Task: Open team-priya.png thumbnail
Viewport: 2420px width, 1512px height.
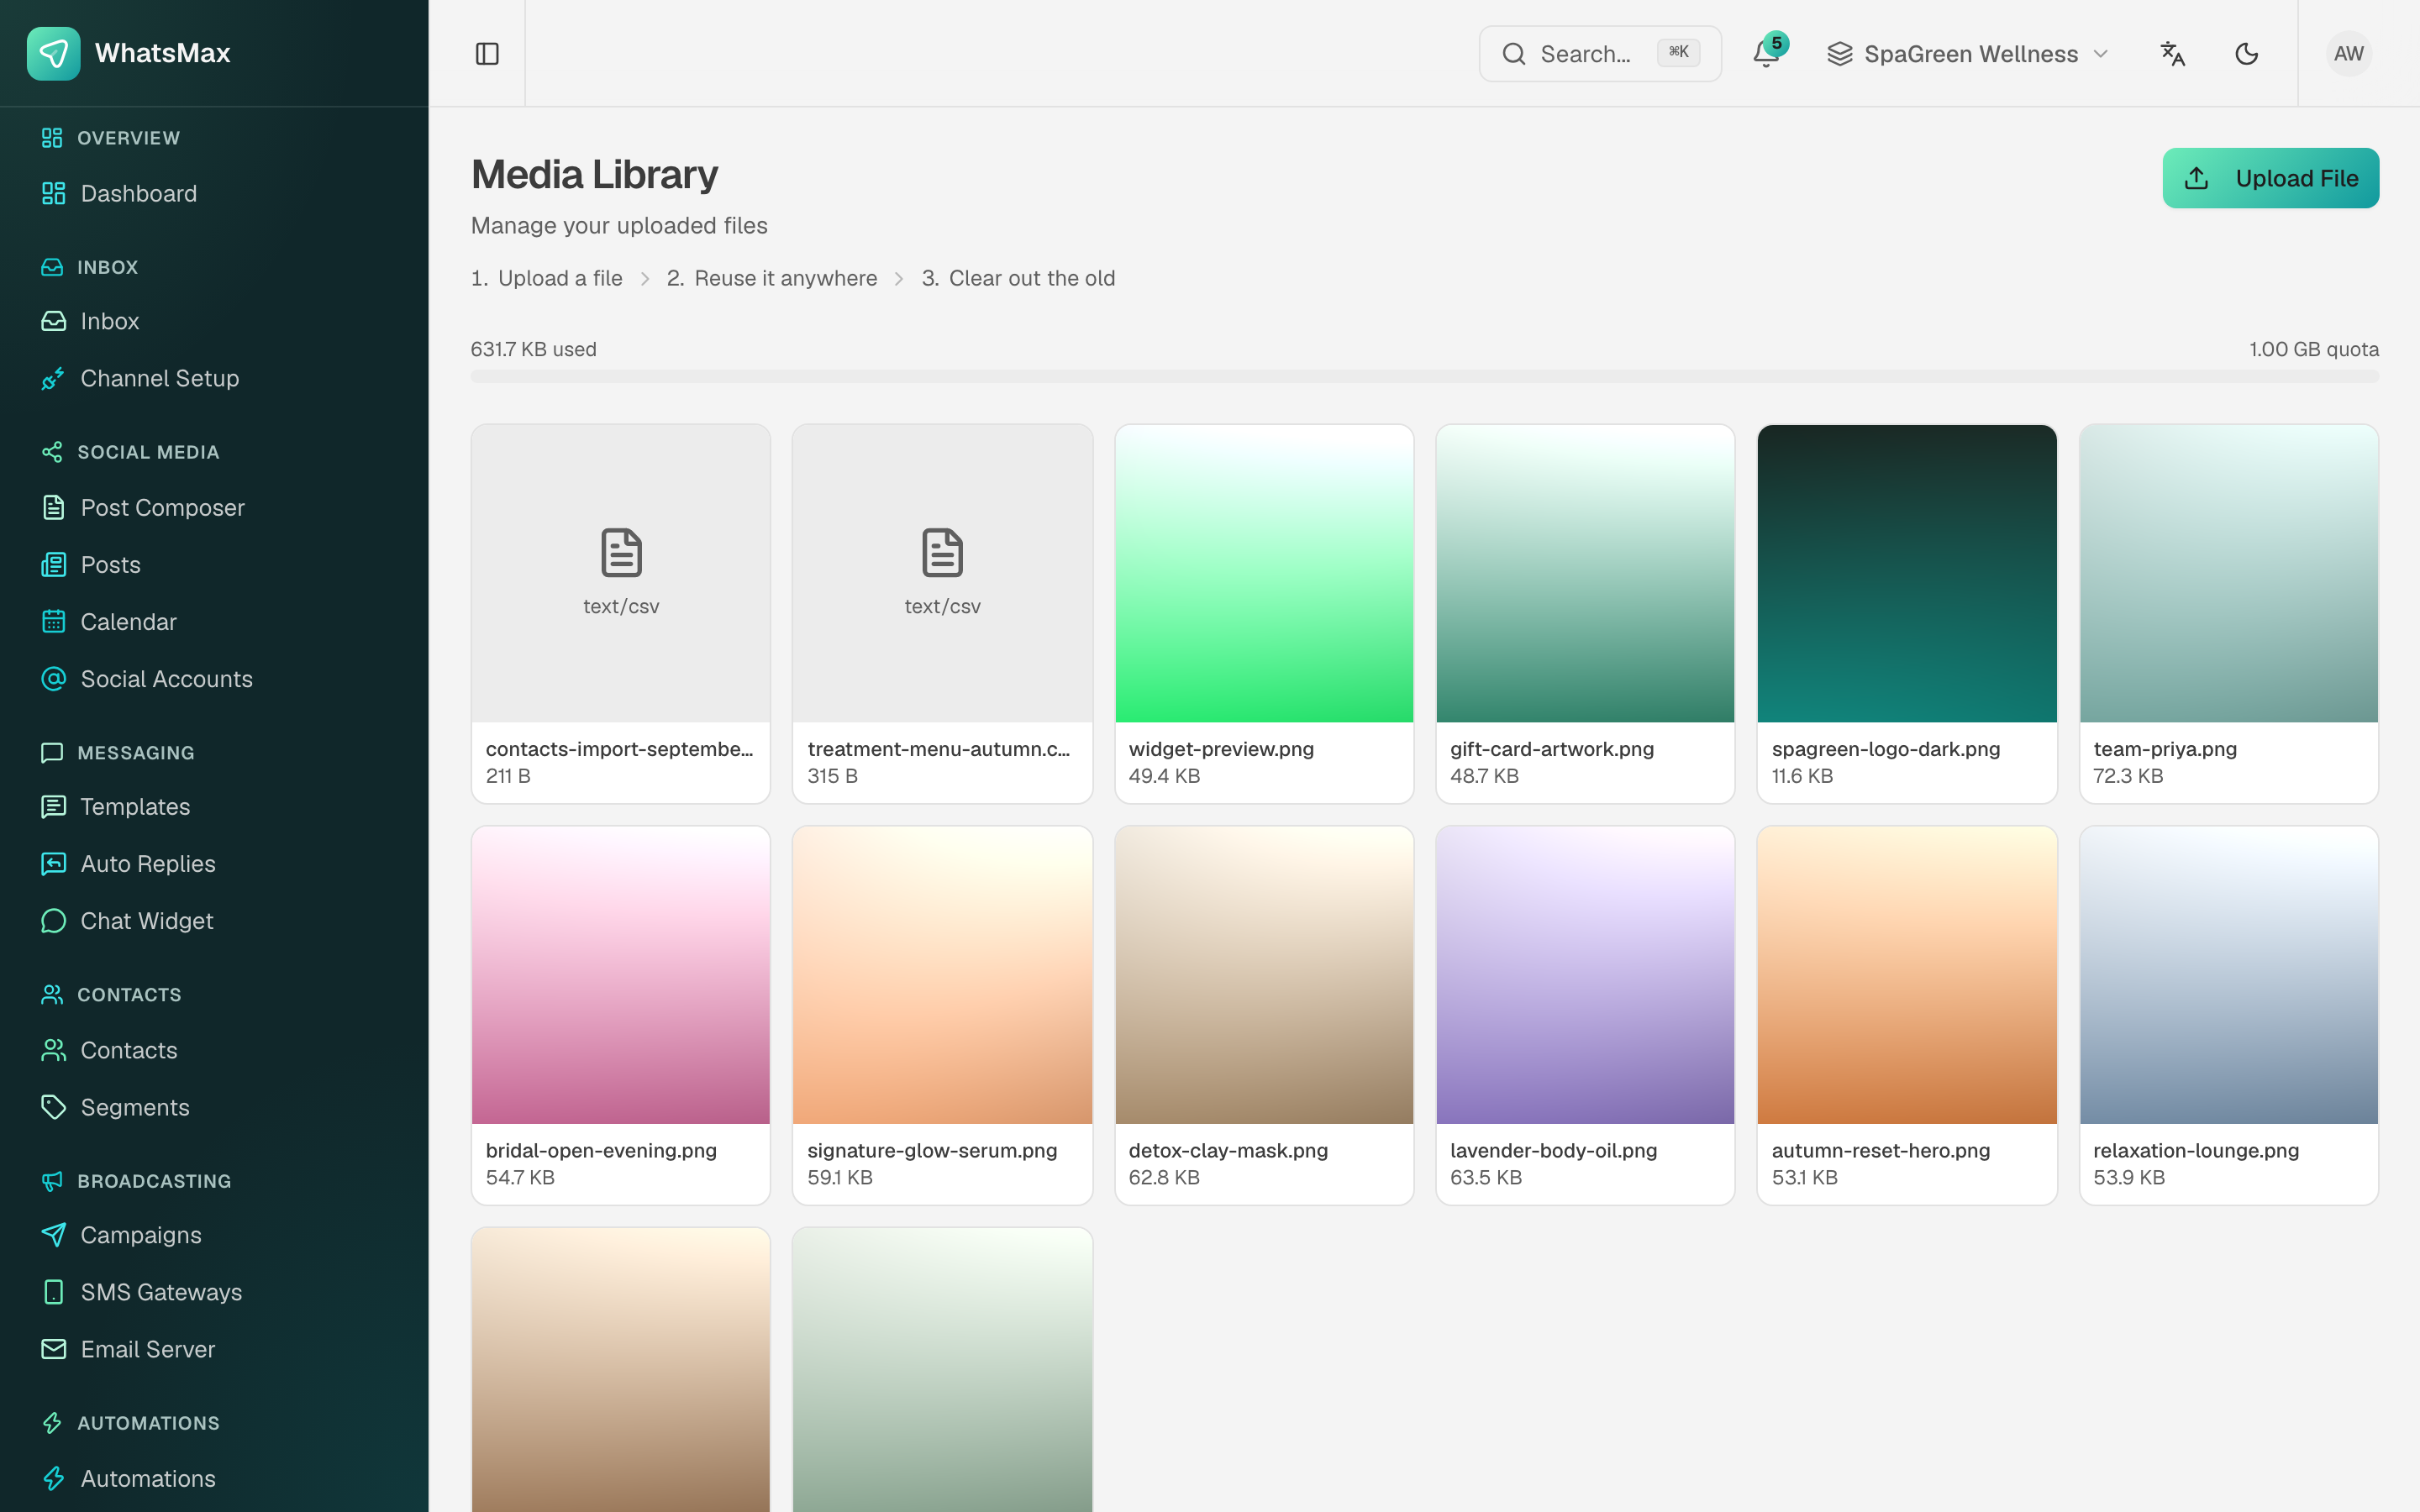Action: coord(2228,573)
